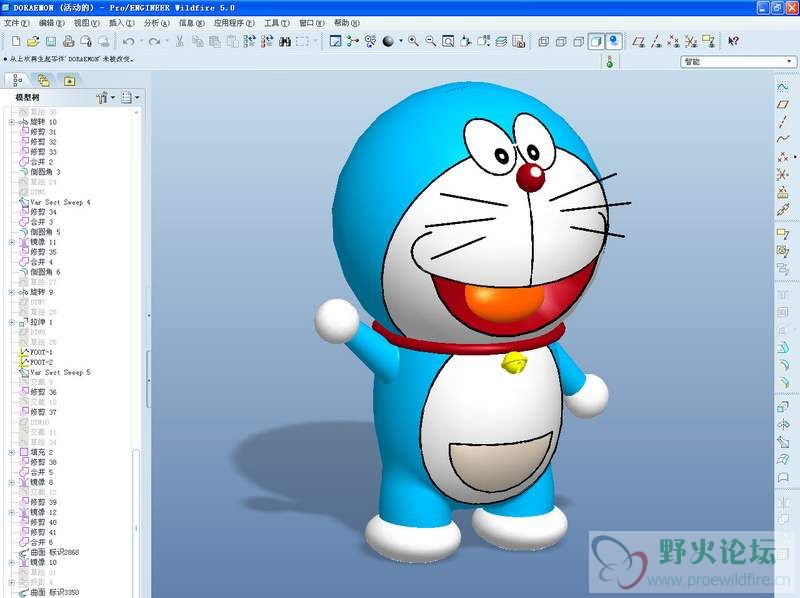Click the Datum curve tool in right toolbar
Viewport: 800px width, 598px height.
pyautogui.click(x=783, y=139)
